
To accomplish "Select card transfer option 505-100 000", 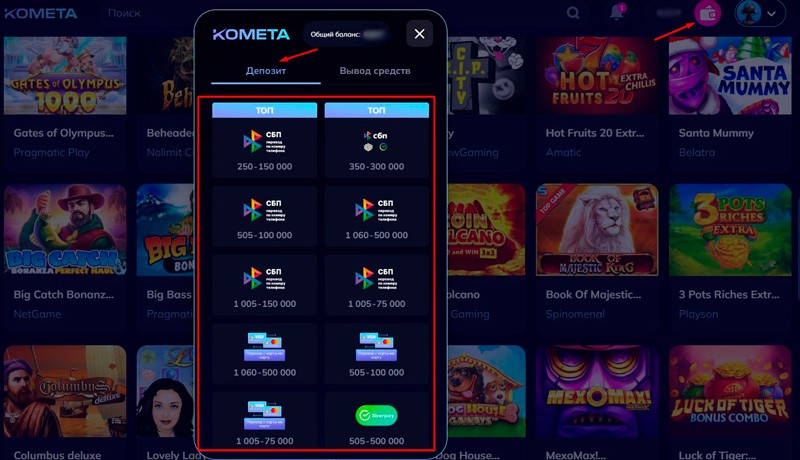I will point(377,353).
